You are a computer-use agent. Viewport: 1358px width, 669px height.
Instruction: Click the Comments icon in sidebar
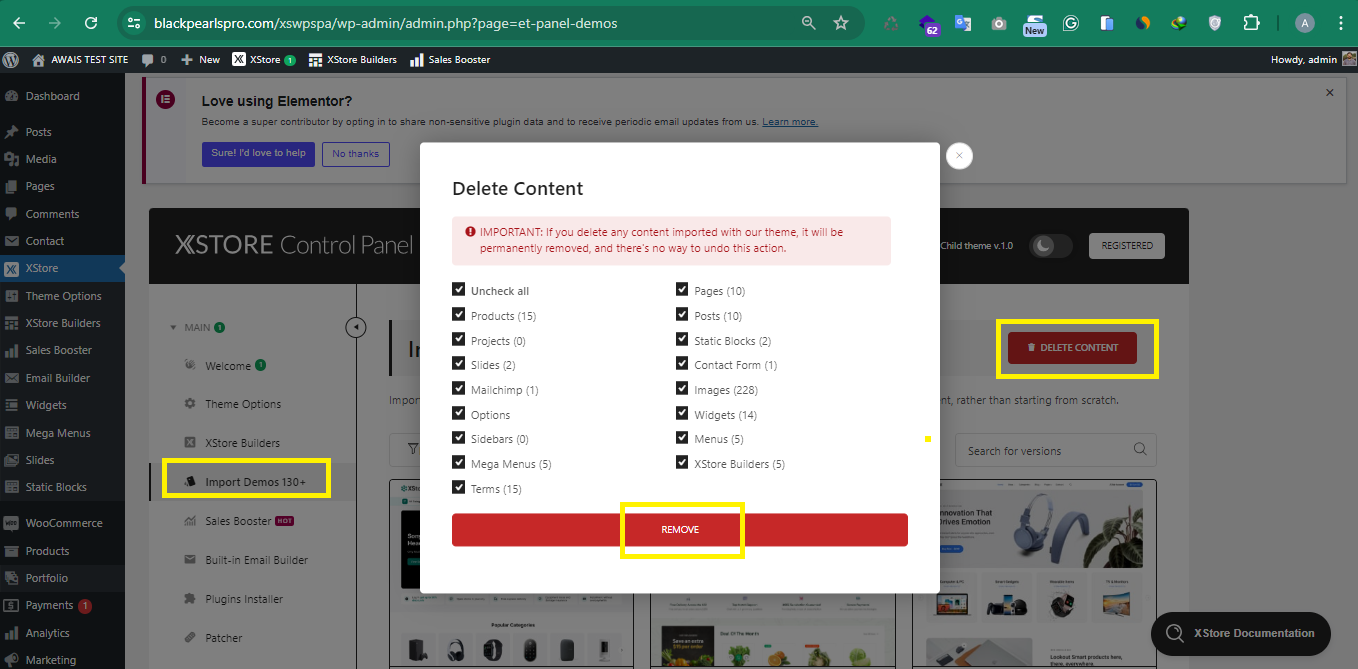point(12,214)
